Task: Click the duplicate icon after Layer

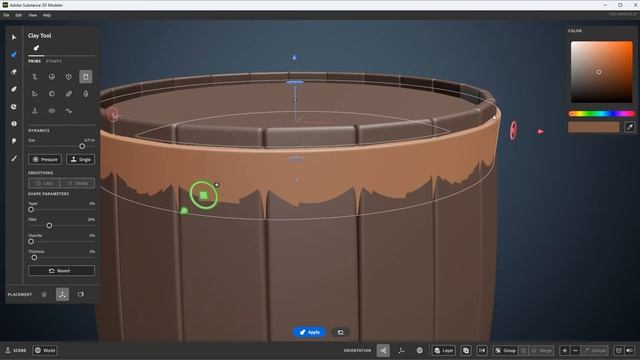Action: 466,350
